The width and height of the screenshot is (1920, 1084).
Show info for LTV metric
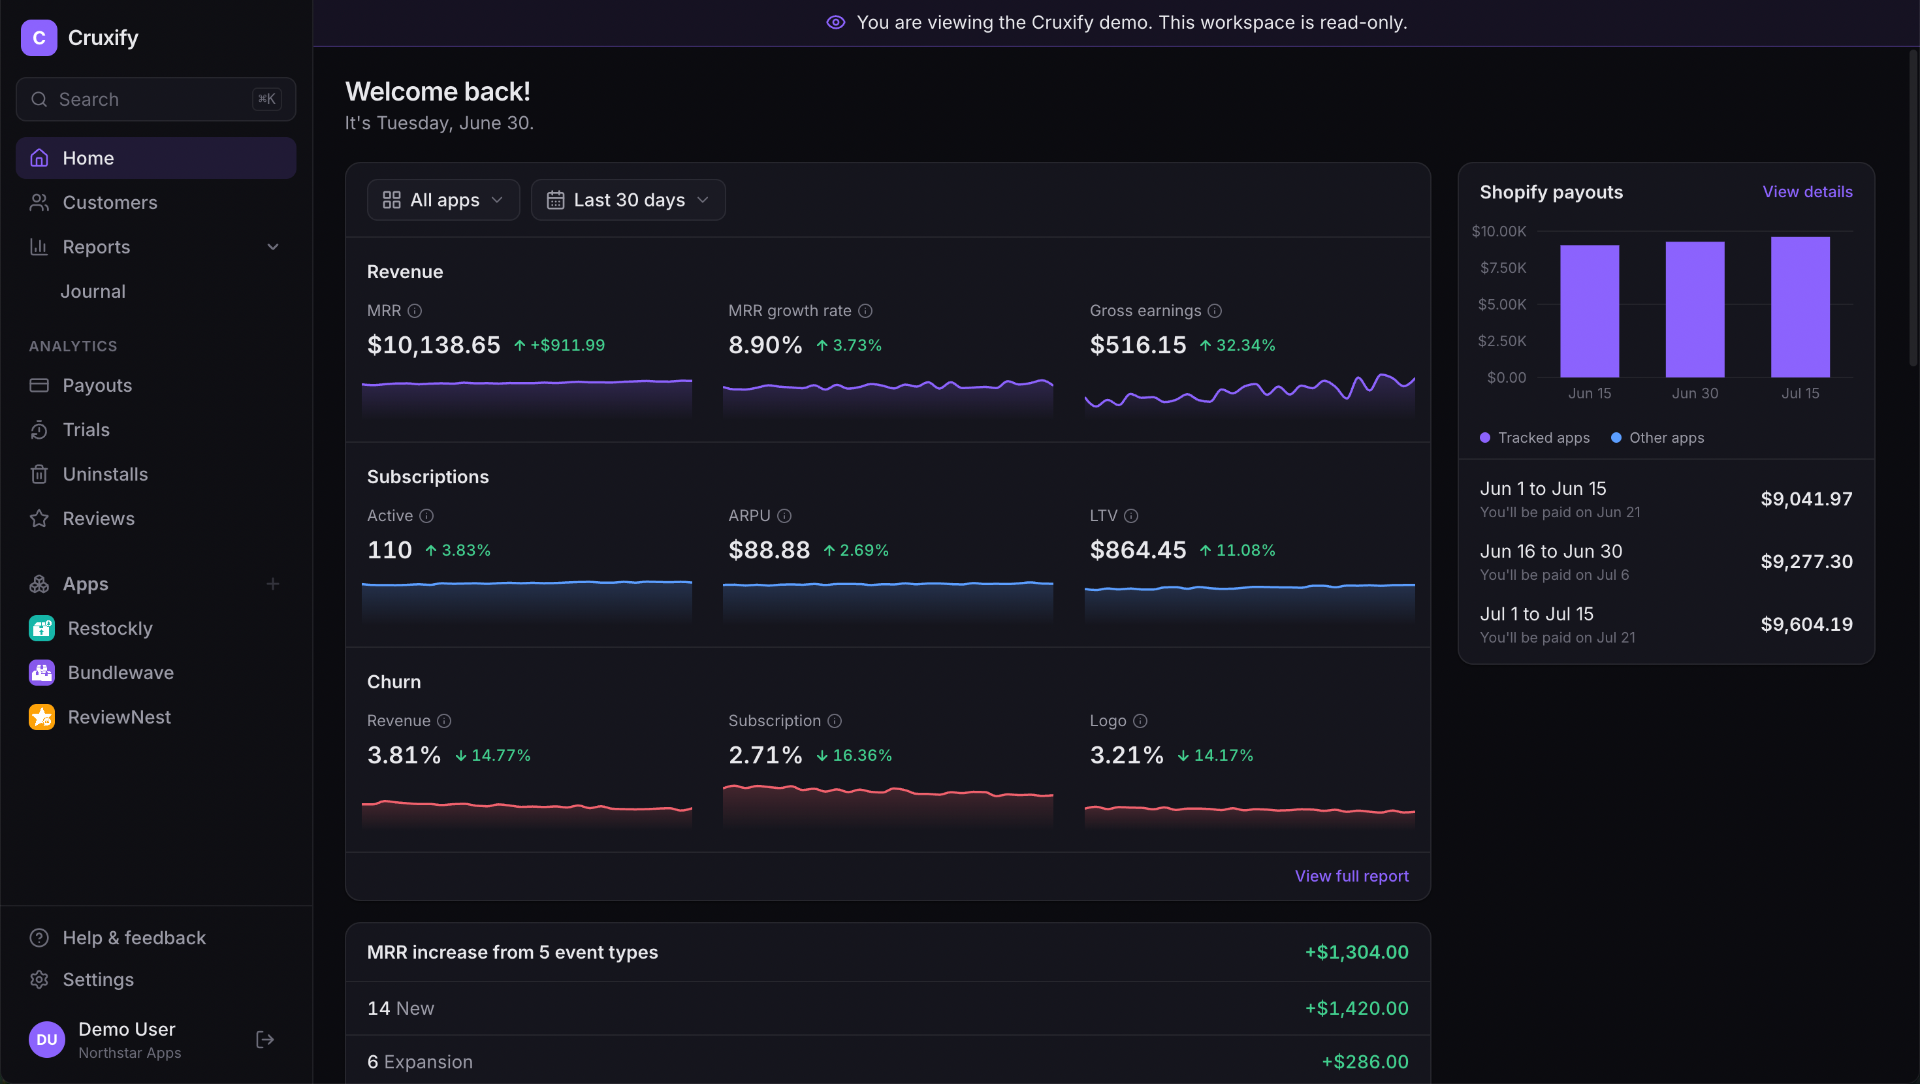pyautogui.click(x=1131, y=516)
